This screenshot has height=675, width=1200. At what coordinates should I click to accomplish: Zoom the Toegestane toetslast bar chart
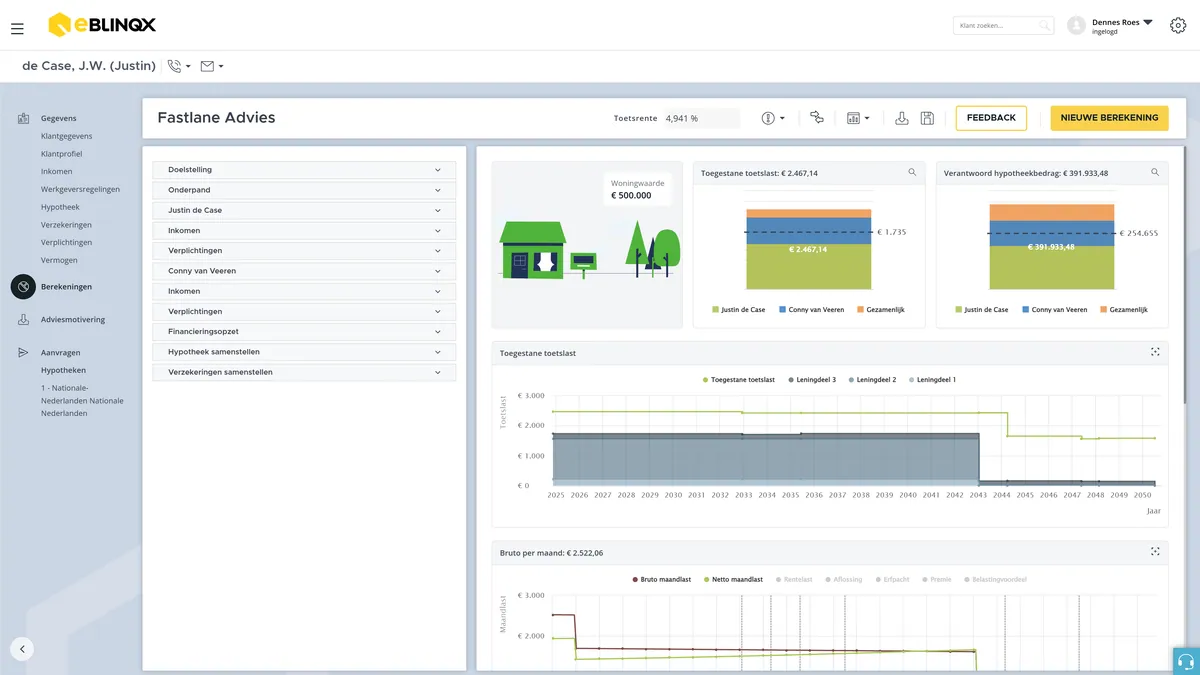pos(912,172)
